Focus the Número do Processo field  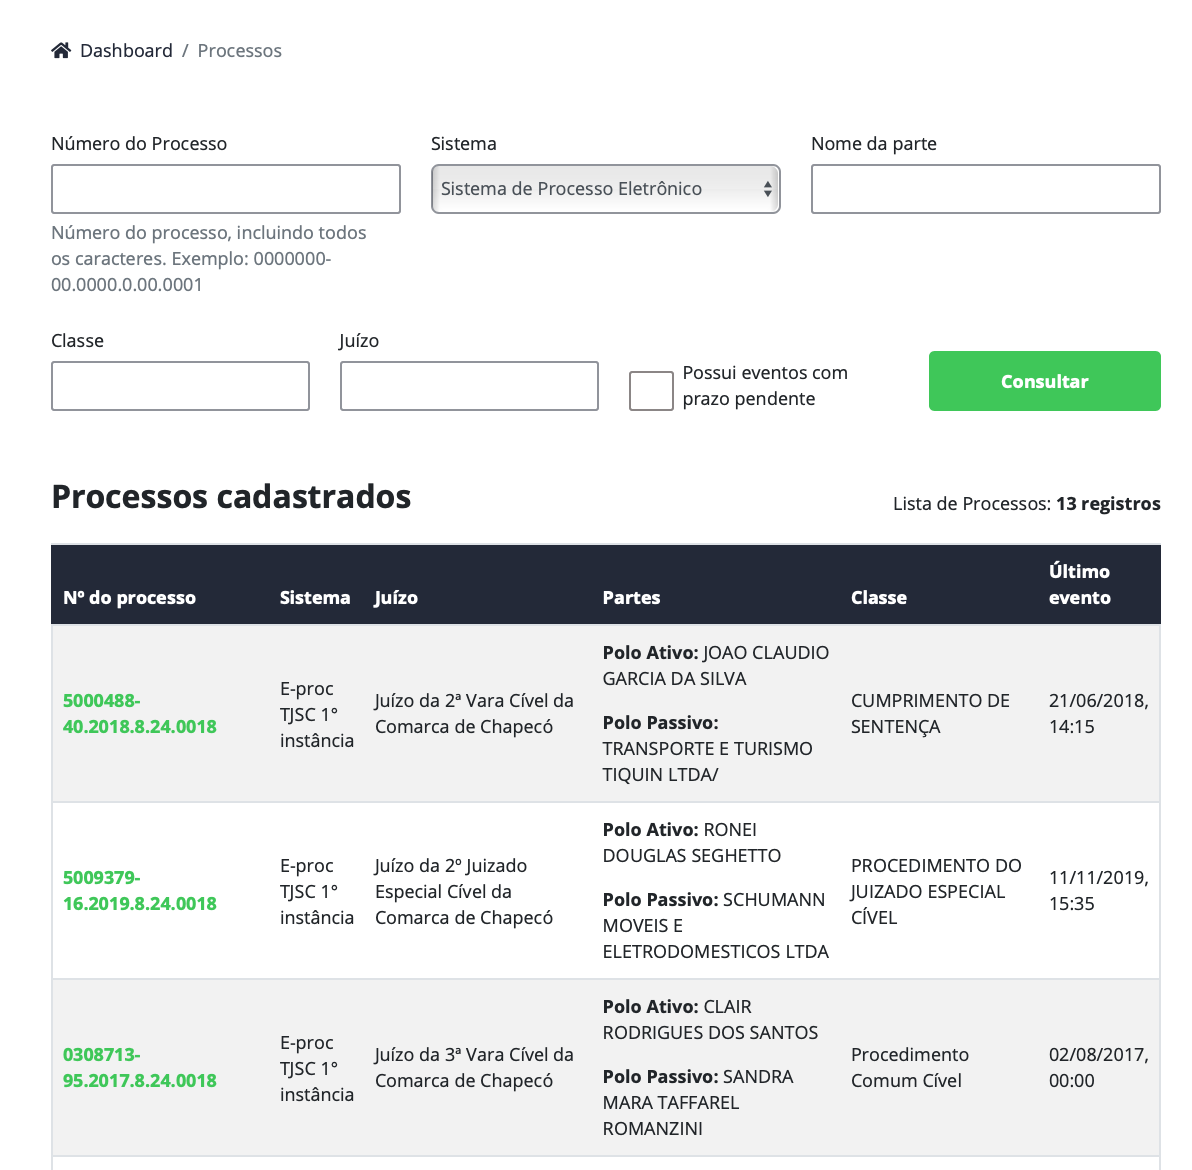(226, 189)
